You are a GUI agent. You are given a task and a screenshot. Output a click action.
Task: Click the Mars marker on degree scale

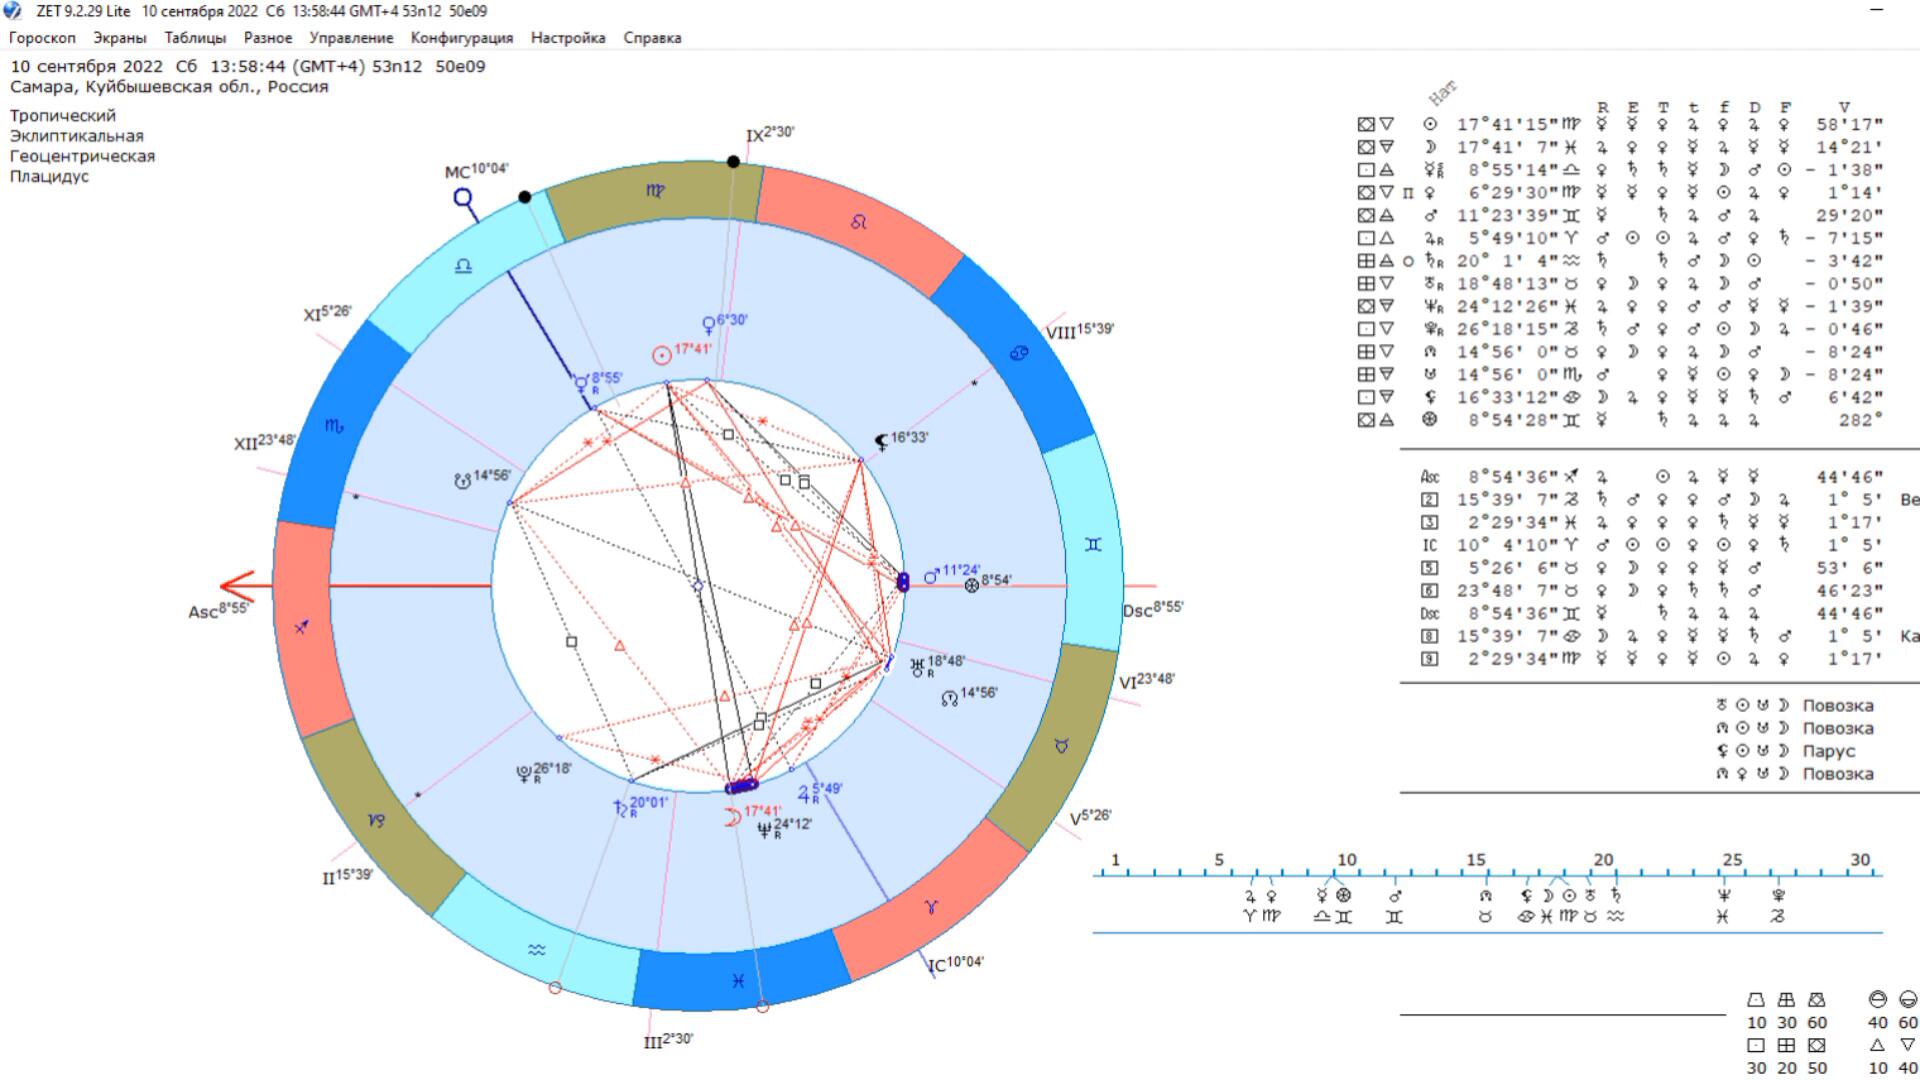(x=1395, y=896)
